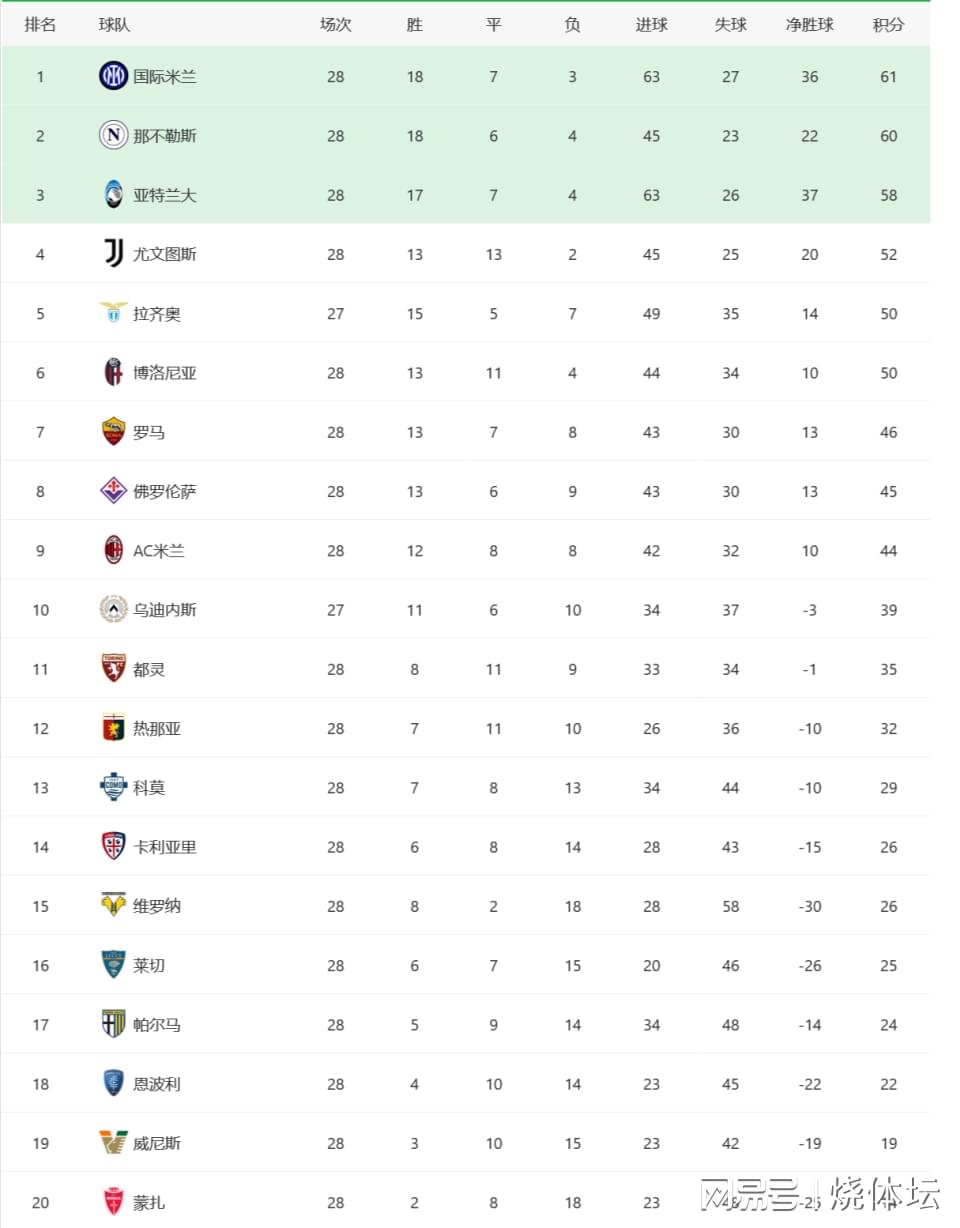Click the 排名 ranking column header
960x1228 pixels.
(x=40, y=25)
